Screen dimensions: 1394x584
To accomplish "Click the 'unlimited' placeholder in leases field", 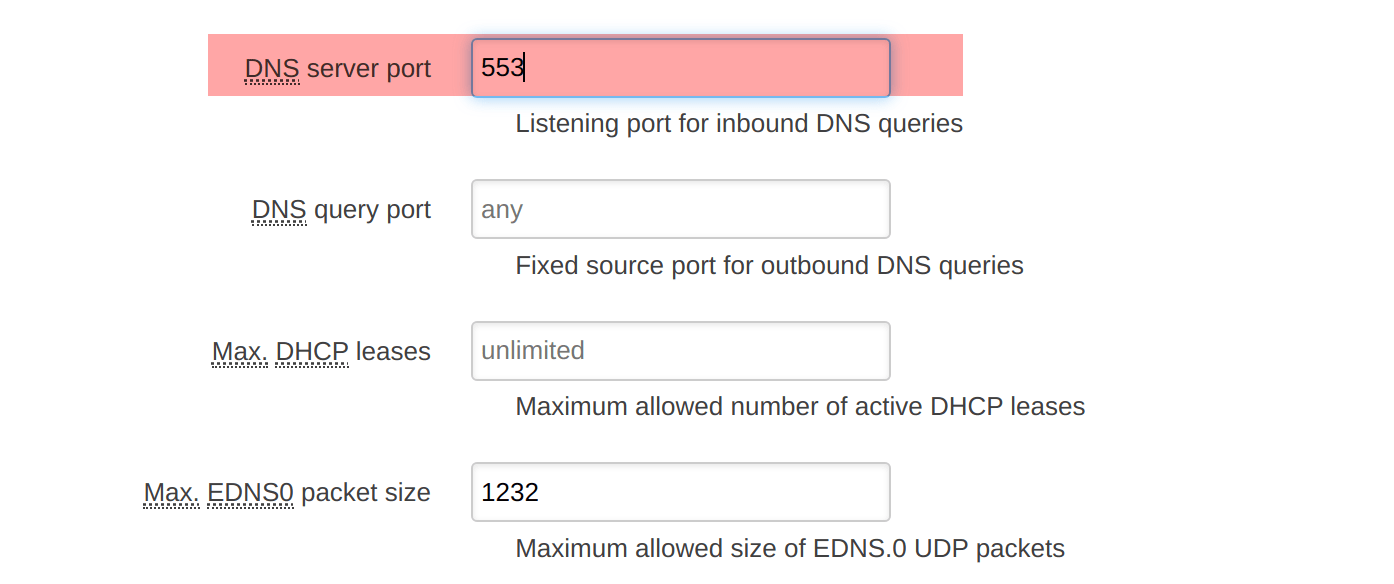I will [533, 351].
